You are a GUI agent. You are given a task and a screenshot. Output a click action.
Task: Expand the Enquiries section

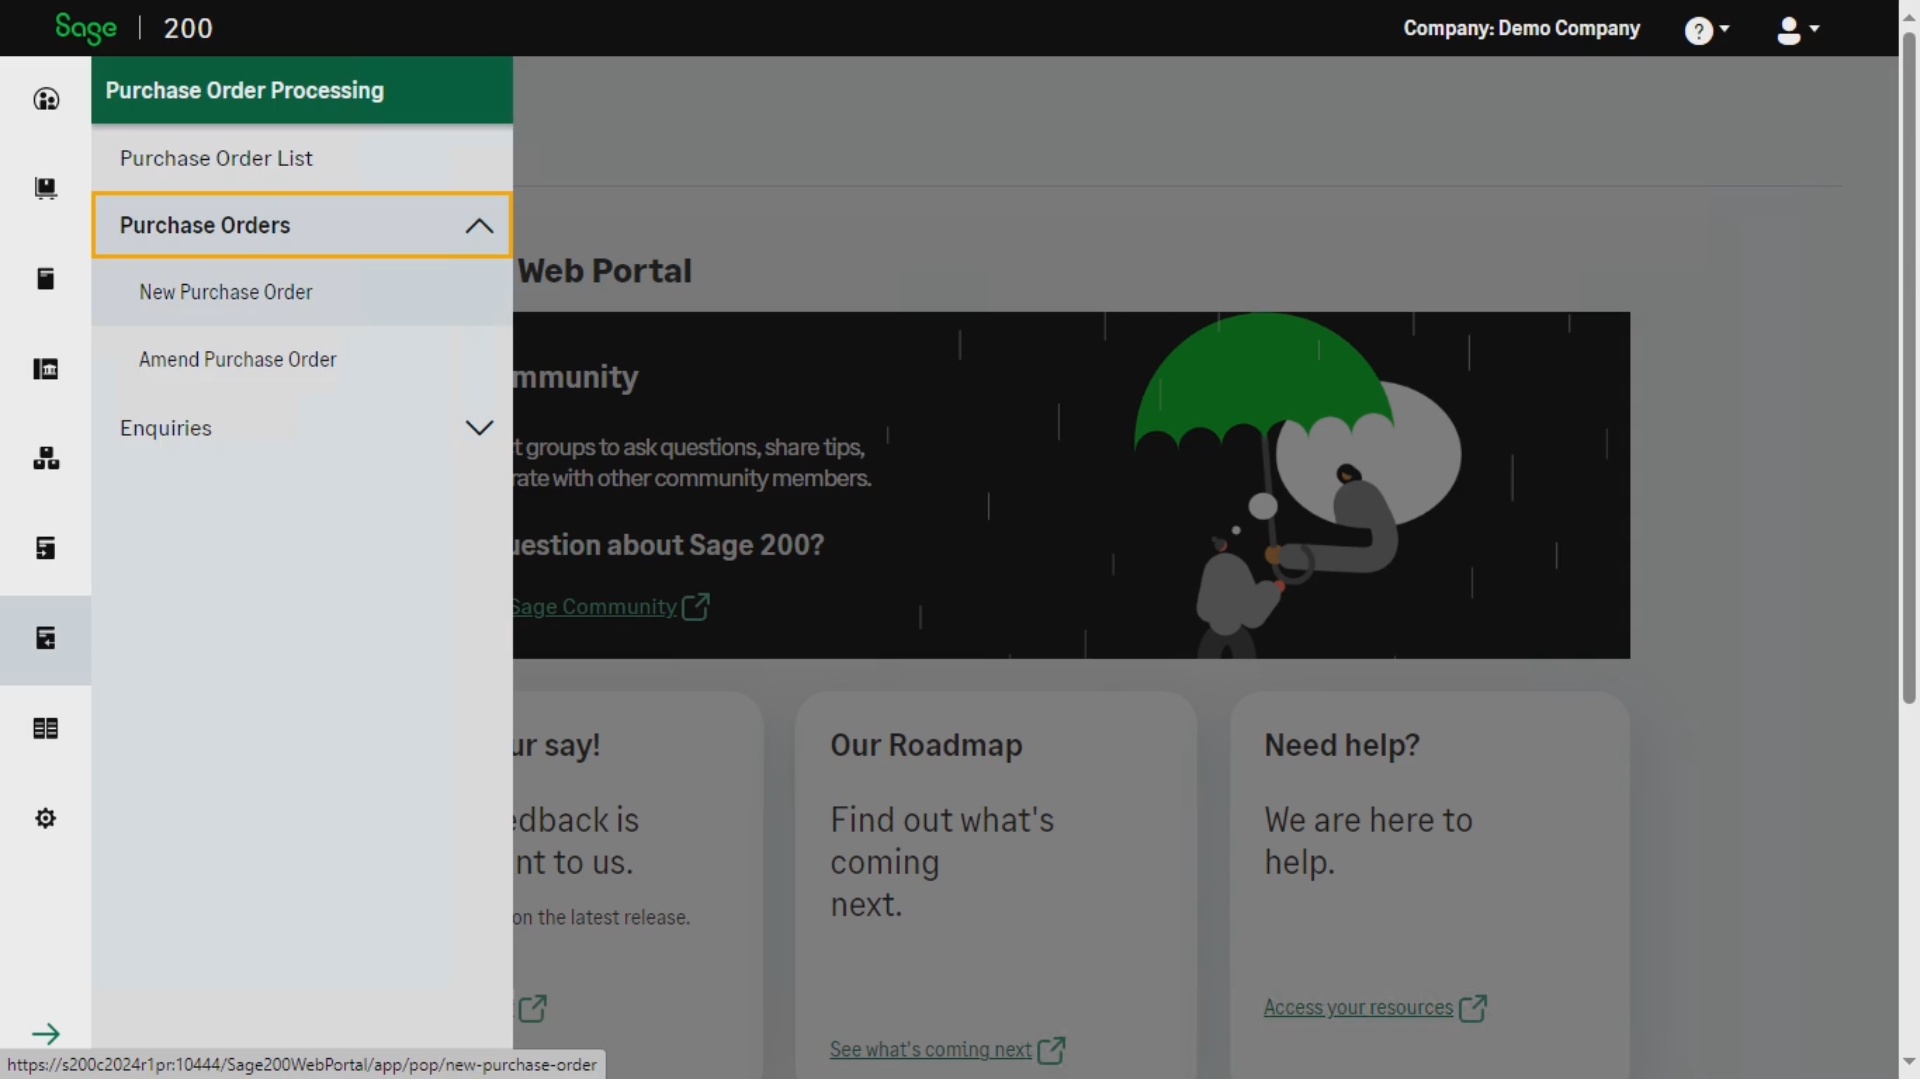[302, 428]
